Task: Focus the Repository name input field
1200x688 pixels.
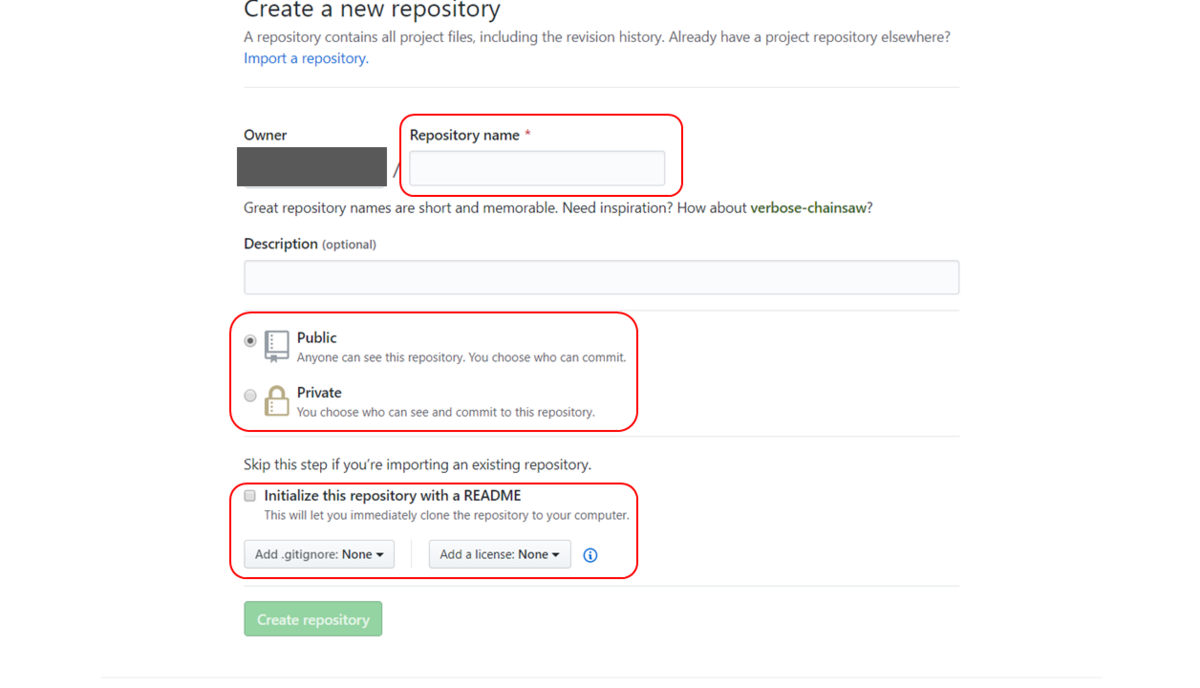Action: coord(537,168)
